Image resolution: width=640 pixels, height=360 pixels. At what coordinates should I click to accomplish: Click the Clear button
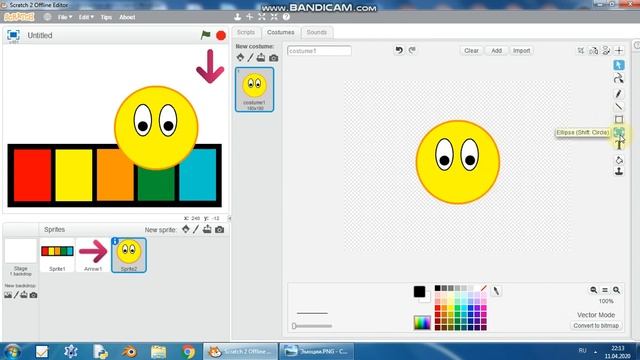(x=471, y=51)
